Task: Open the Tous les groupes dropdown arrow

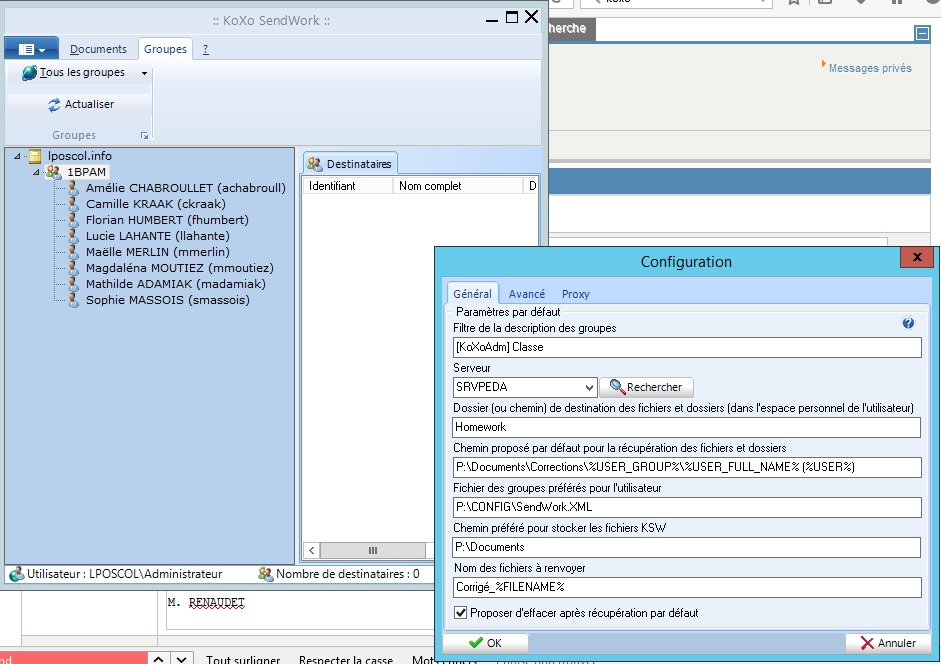Action: (x=145, y=73)
